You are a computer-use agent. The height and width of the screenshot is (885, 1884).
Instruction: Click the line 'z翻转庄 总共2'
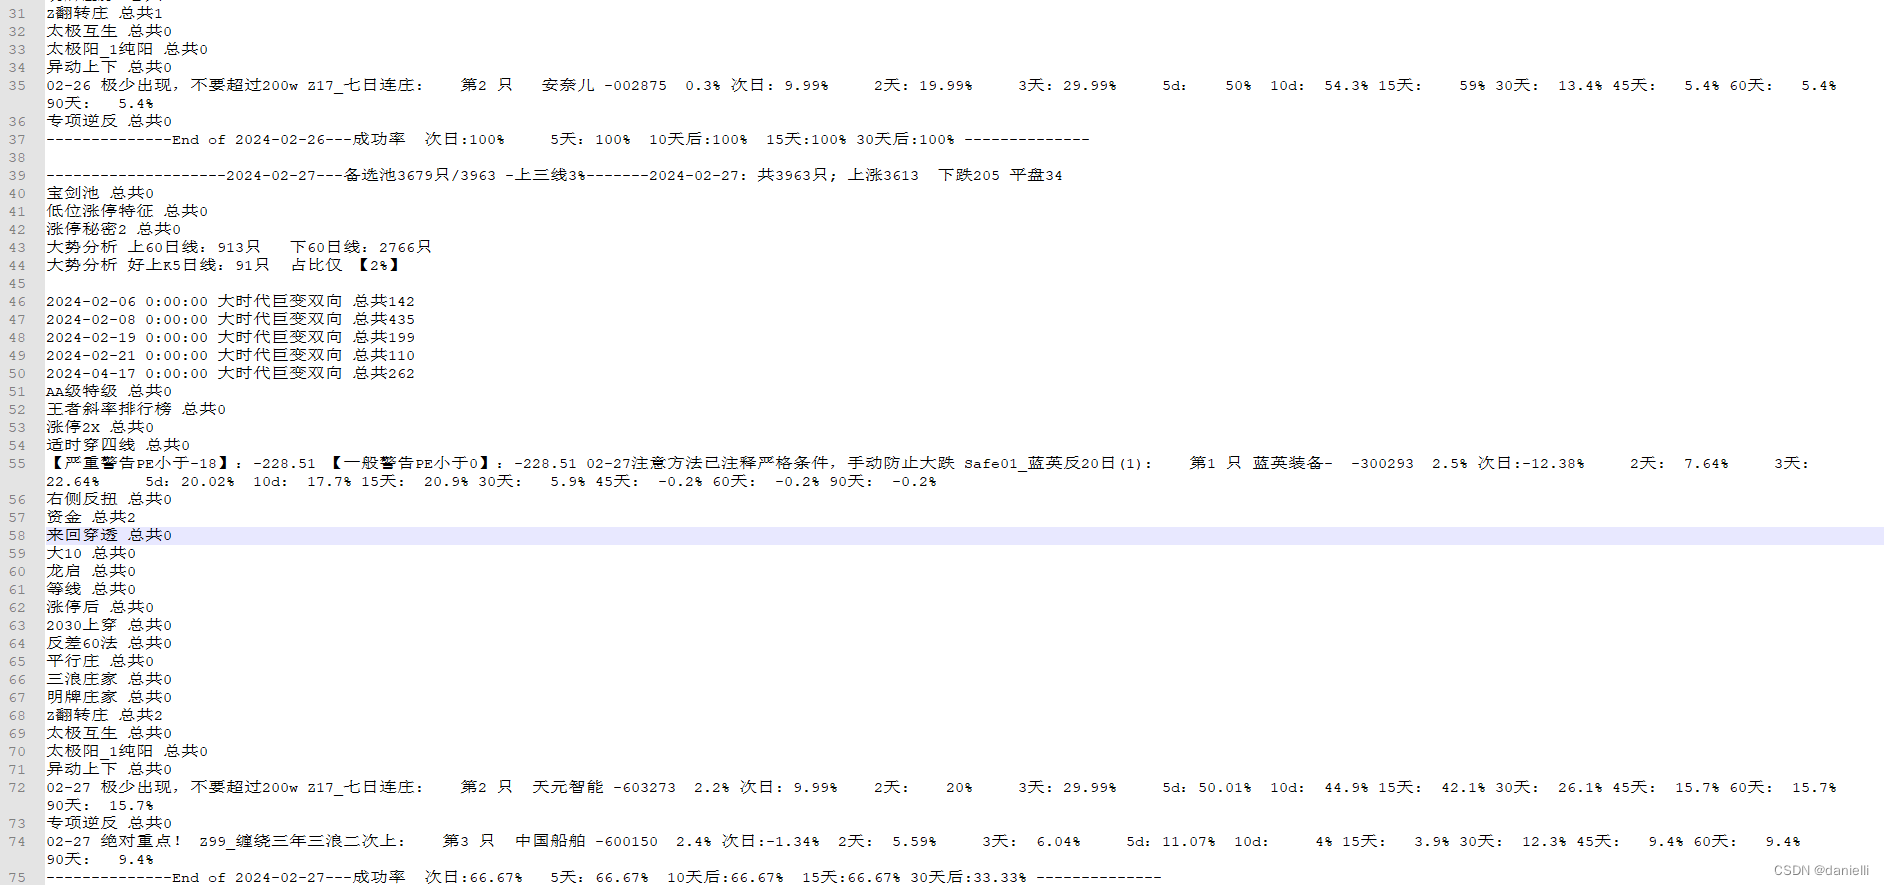[x=104, y=715]
